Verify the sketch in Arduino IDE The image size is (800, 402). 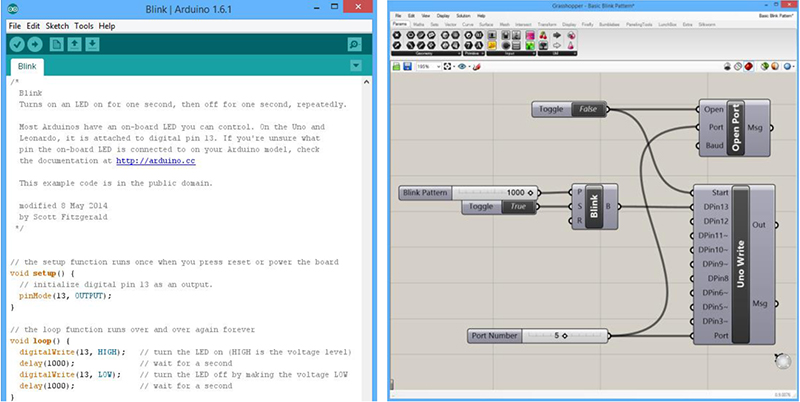point(17,45)
